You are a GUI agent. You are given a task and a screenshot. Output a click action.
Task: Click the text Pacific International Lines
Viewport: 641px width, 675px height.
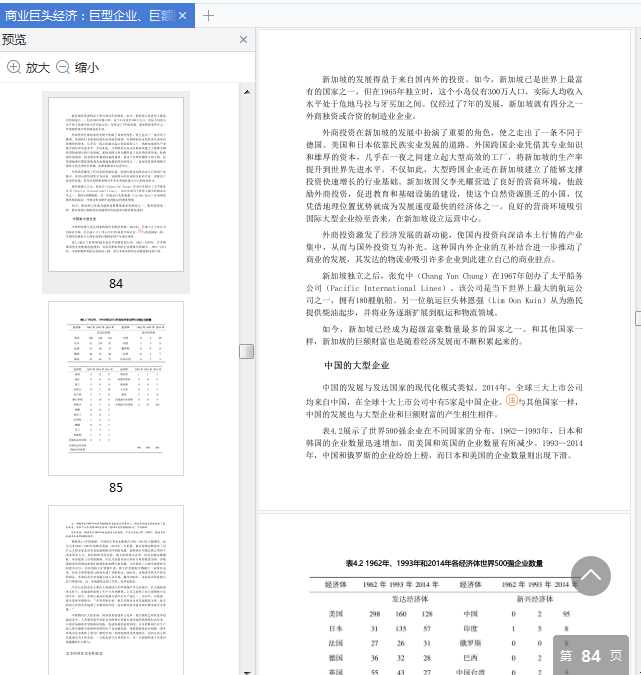pyautogui.click(x=386, y=288)
